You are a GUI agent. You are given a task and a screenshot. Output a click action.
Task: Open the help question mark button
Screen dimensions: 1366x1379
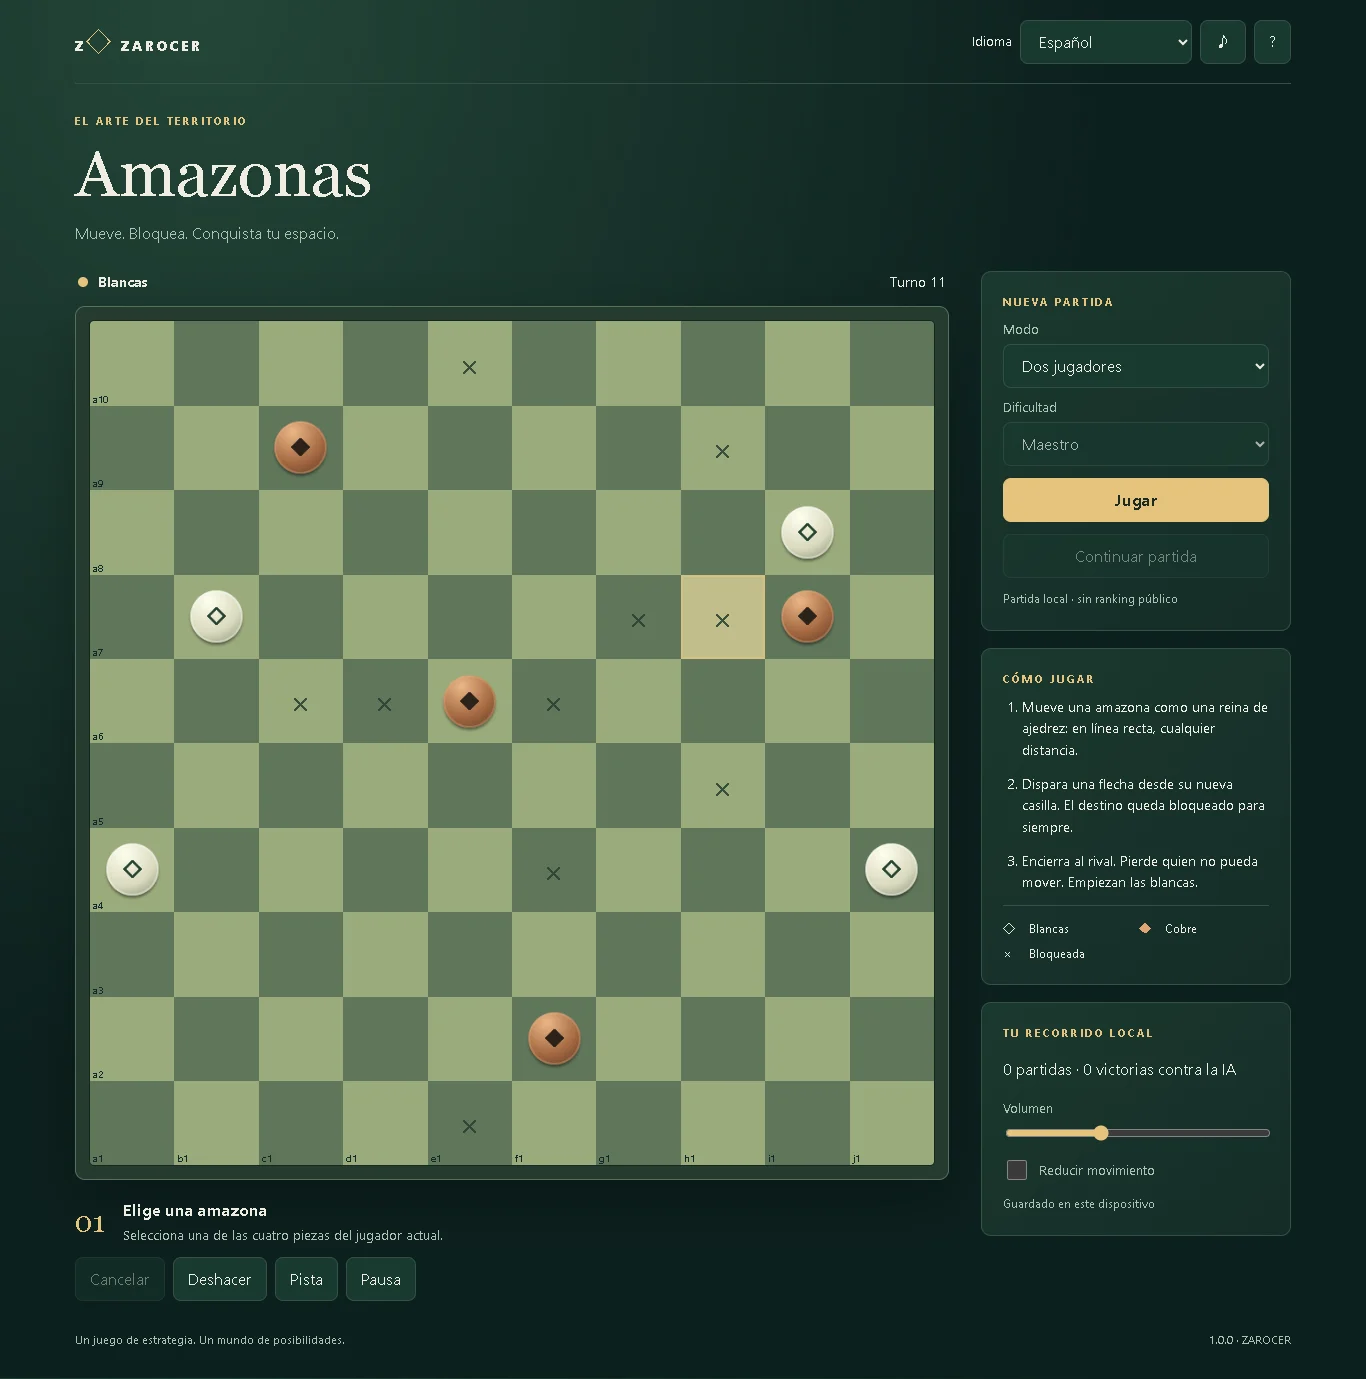click(1272, 42)
